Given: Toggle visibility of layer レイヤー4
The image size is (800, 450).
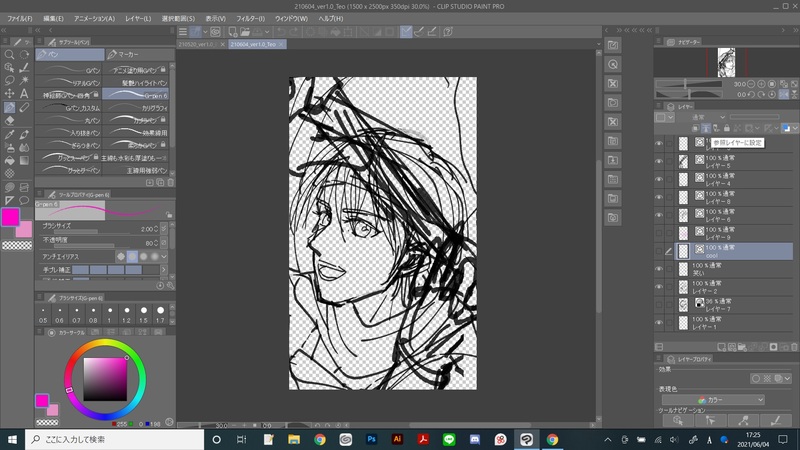Looking at the screenshot, I should 659,179.
